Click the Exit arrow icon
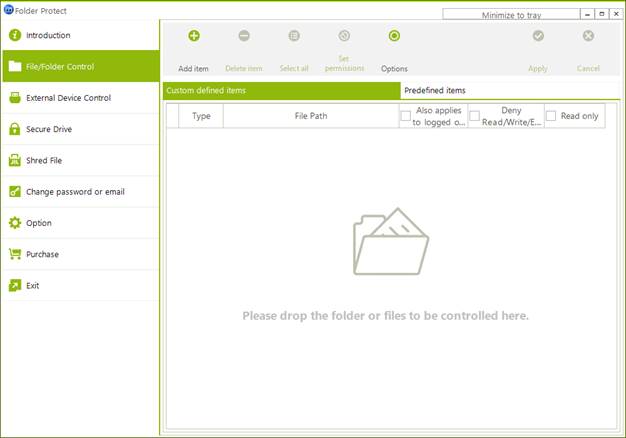 click(15, 285)
